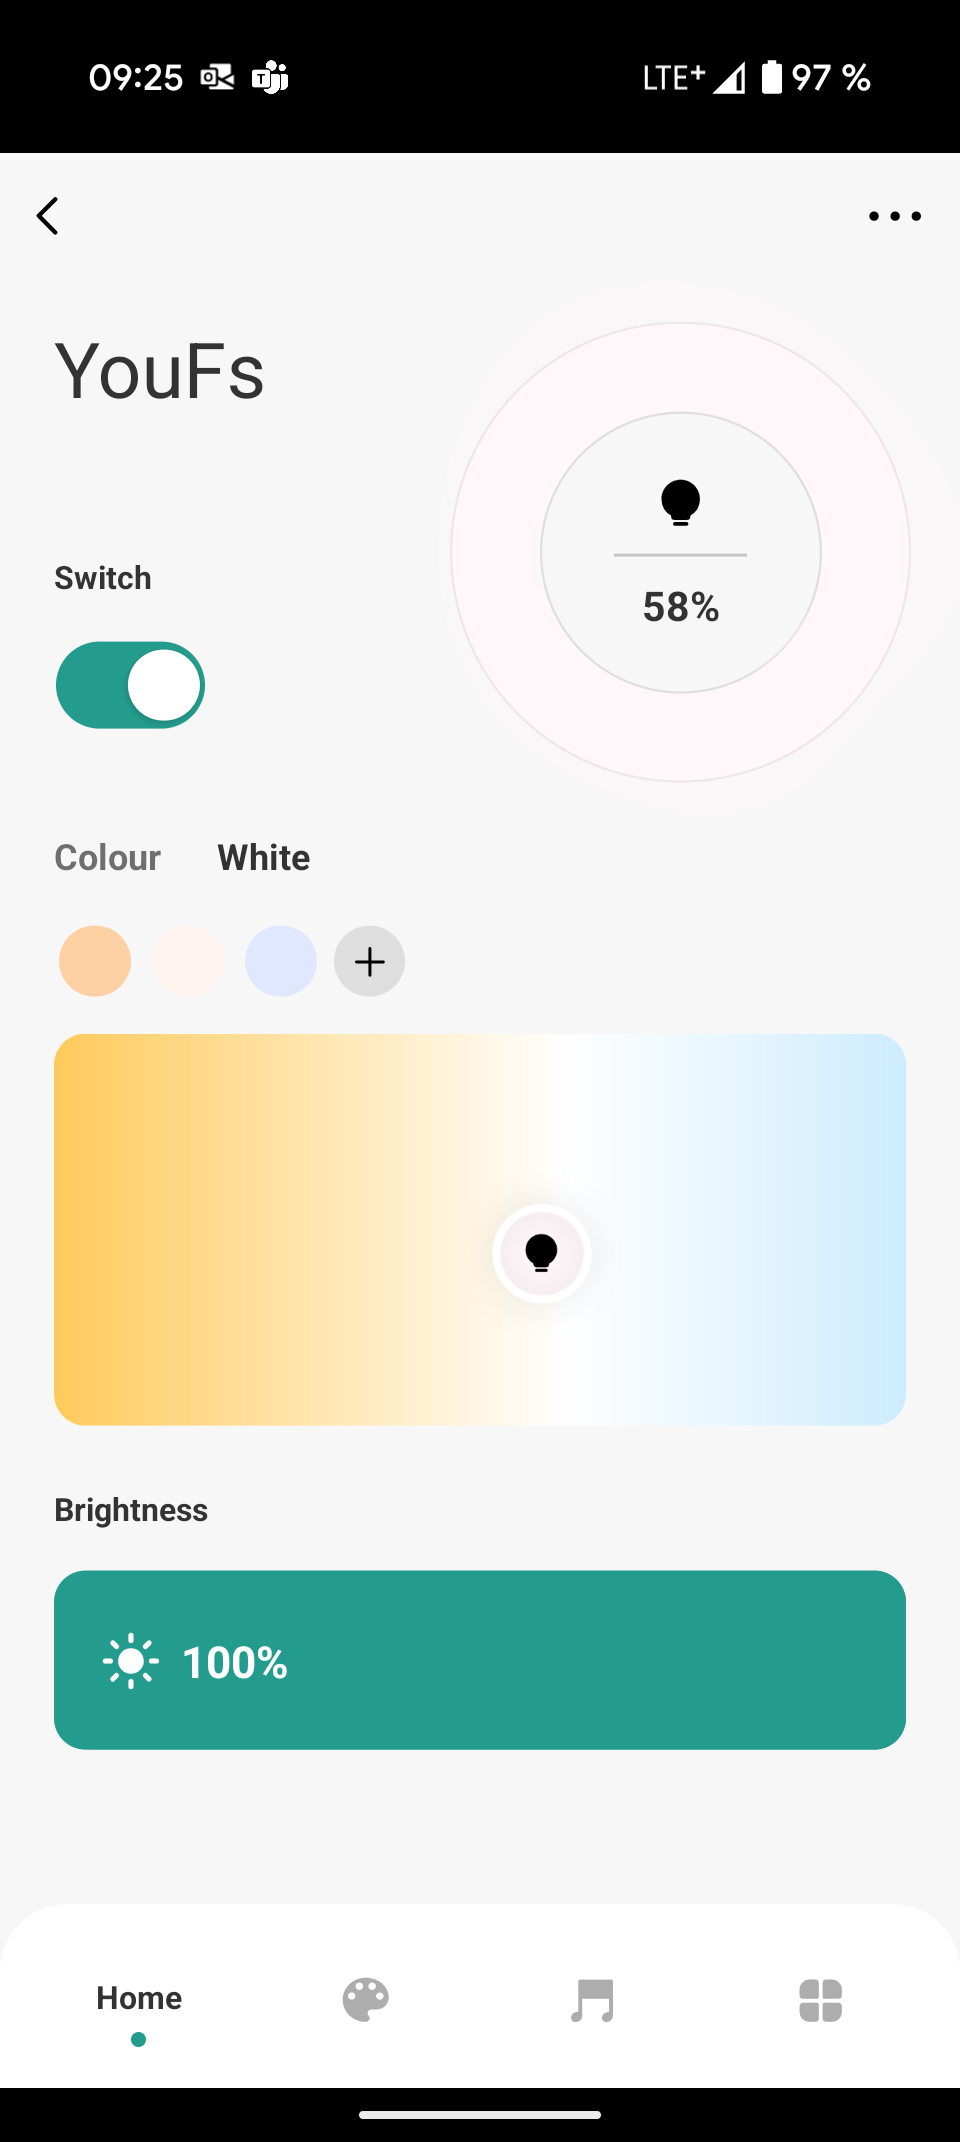Tap the bulb handle on the temperature gradient
Viewport: 960px width, 2142px height.
click(541, 1253)
